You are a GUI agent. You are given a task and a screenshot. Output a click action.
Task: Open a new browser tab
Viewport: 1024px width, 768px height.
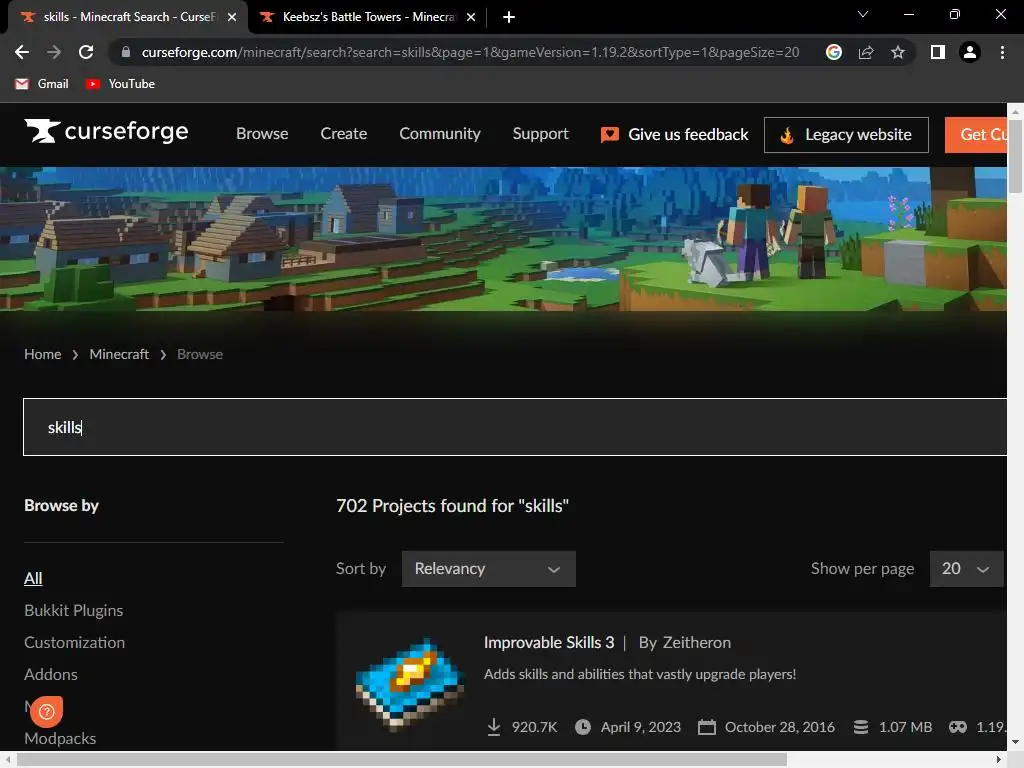pos(509,17)
